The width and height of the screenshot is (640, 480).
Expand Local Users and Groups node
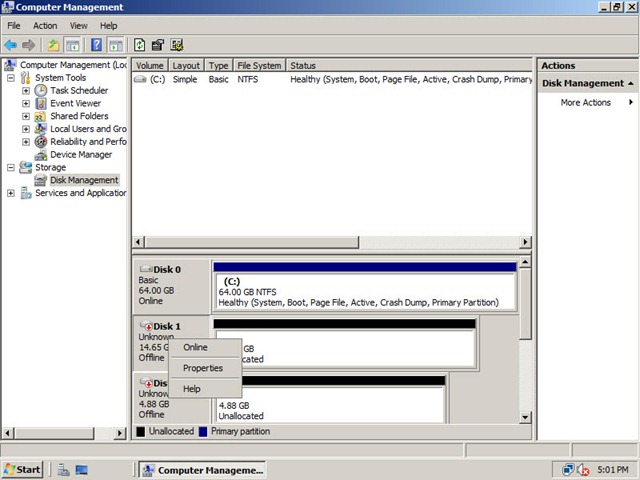click(26, 129)
